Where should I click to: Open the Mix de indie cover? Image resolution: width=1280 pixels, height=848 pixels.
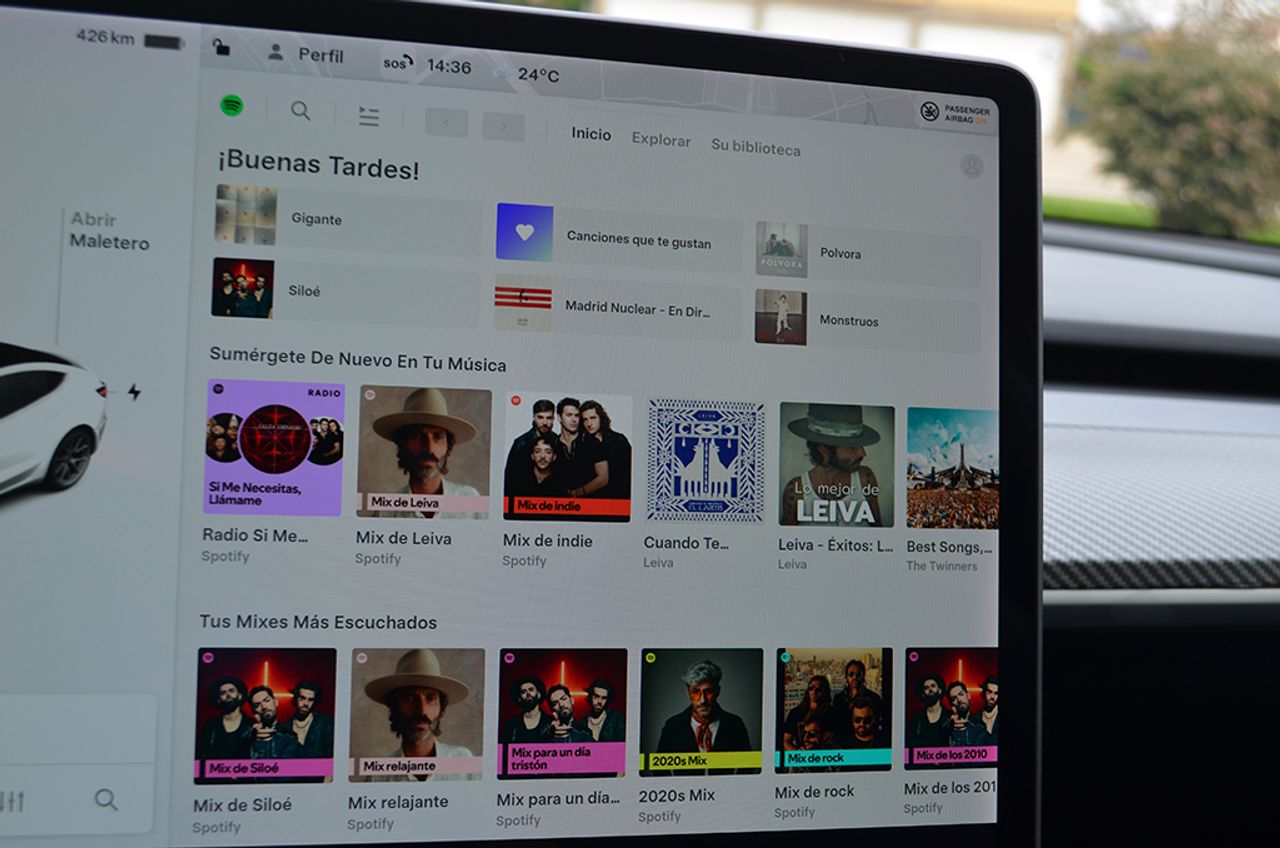click(568, 457)
